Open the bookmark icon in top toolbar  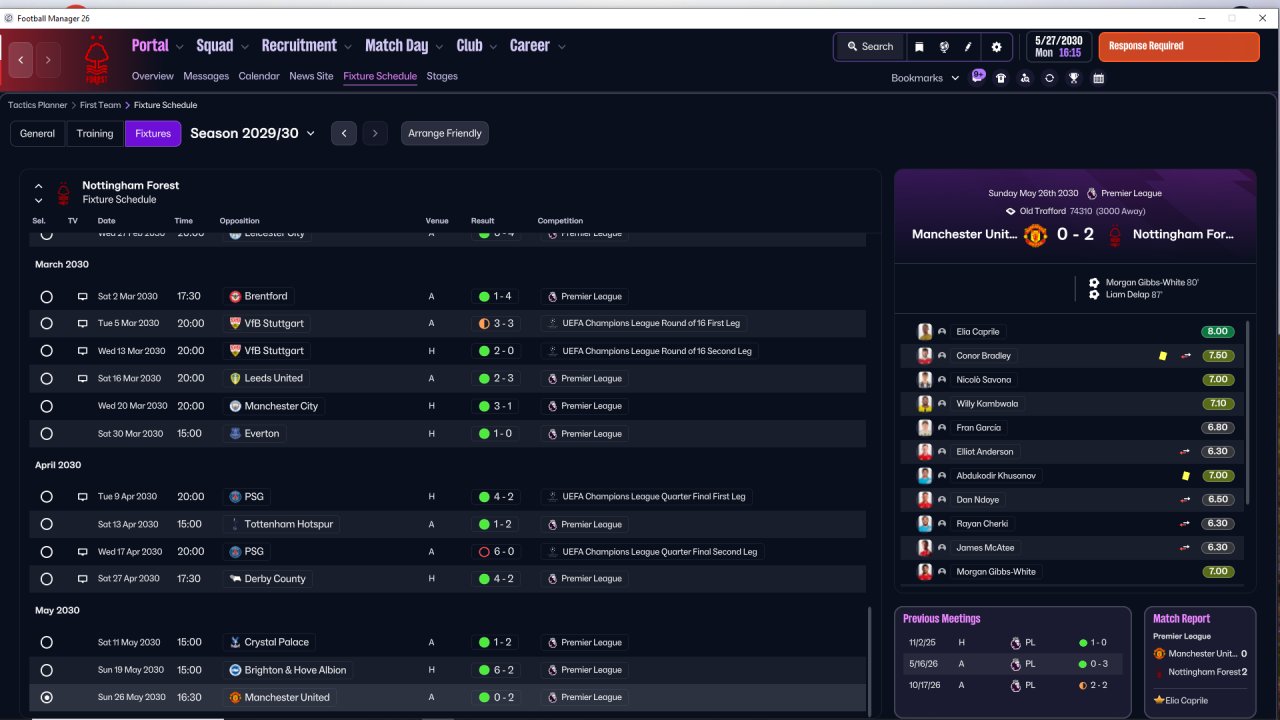click(x=920, y=46)
